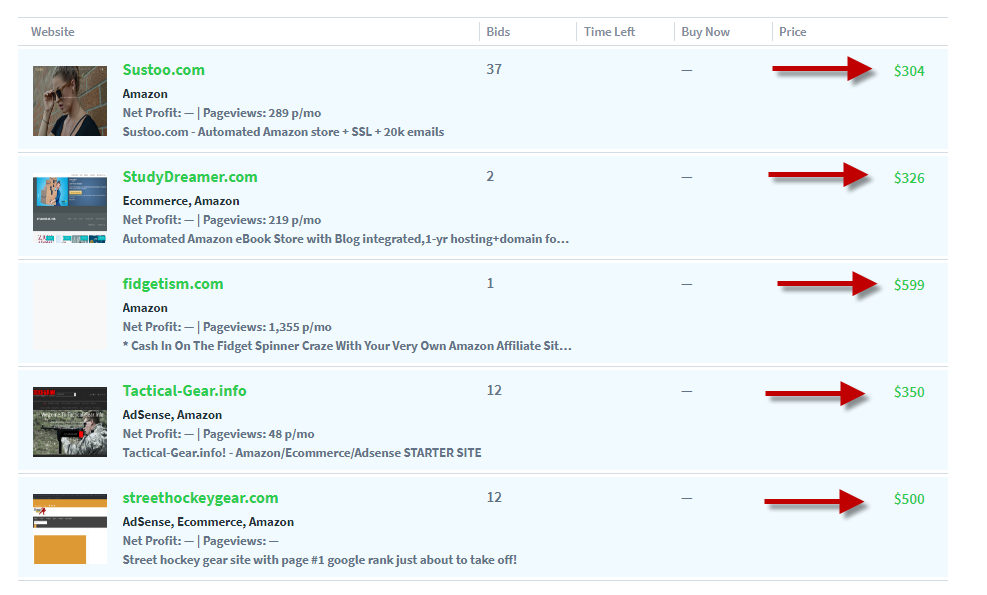Click the StudyDreamer.com site preview thumbnail
Screen dimensions: 987x595
70,209
